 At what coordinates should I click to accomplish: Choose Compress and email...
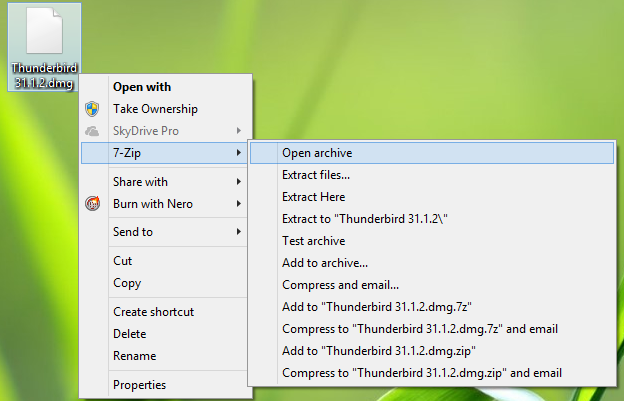pyautogui.click(x=340, y=285)
